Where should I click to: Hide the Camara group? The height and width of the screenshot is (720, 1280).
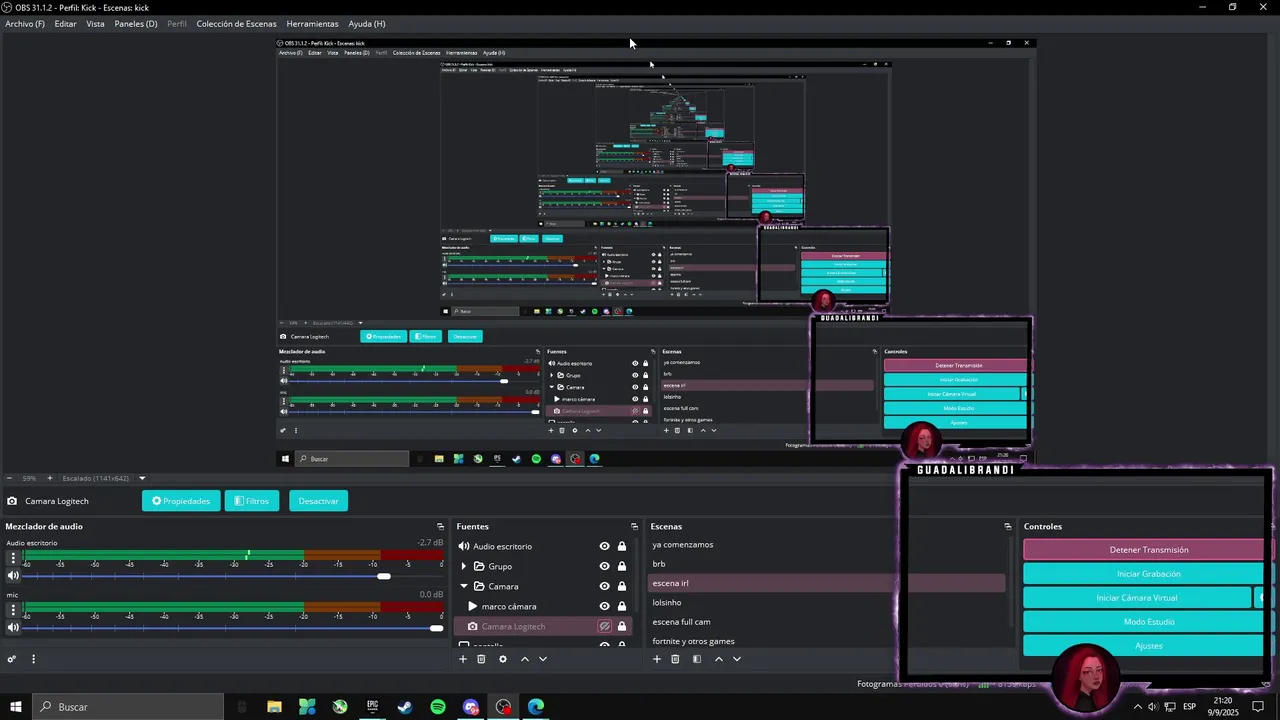tap(604, 586)
